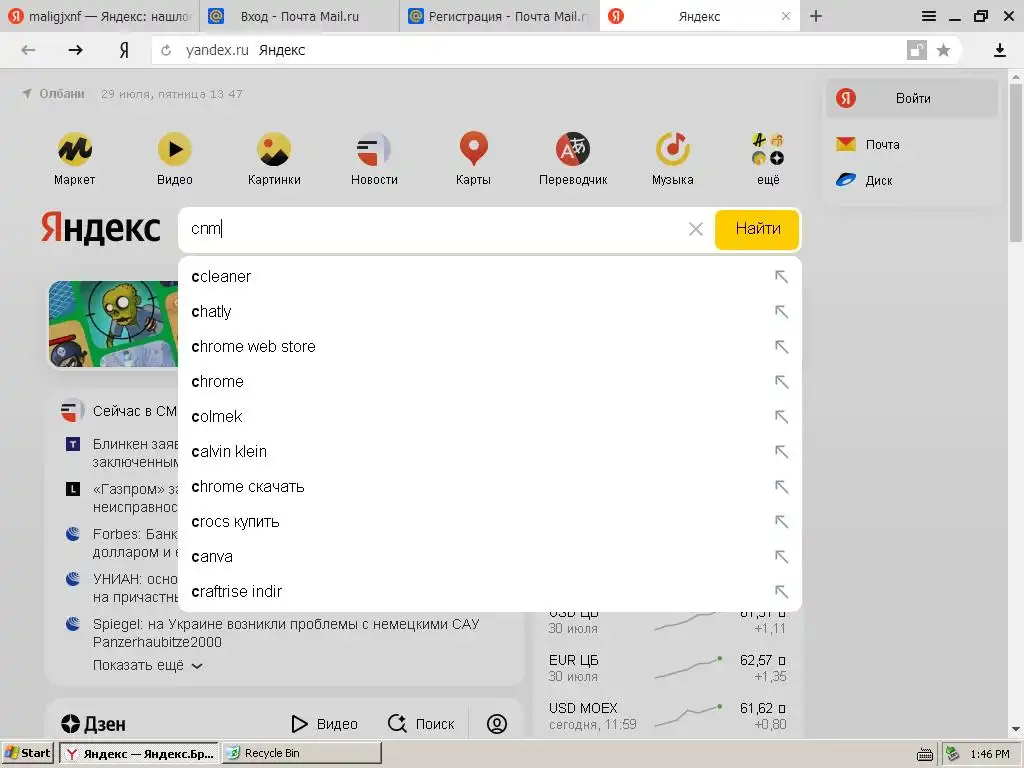Screen dimensions: 1024x768
Task: Insert the 'chatly' suggestion using its arrow icon
Action: click(781, 312)
